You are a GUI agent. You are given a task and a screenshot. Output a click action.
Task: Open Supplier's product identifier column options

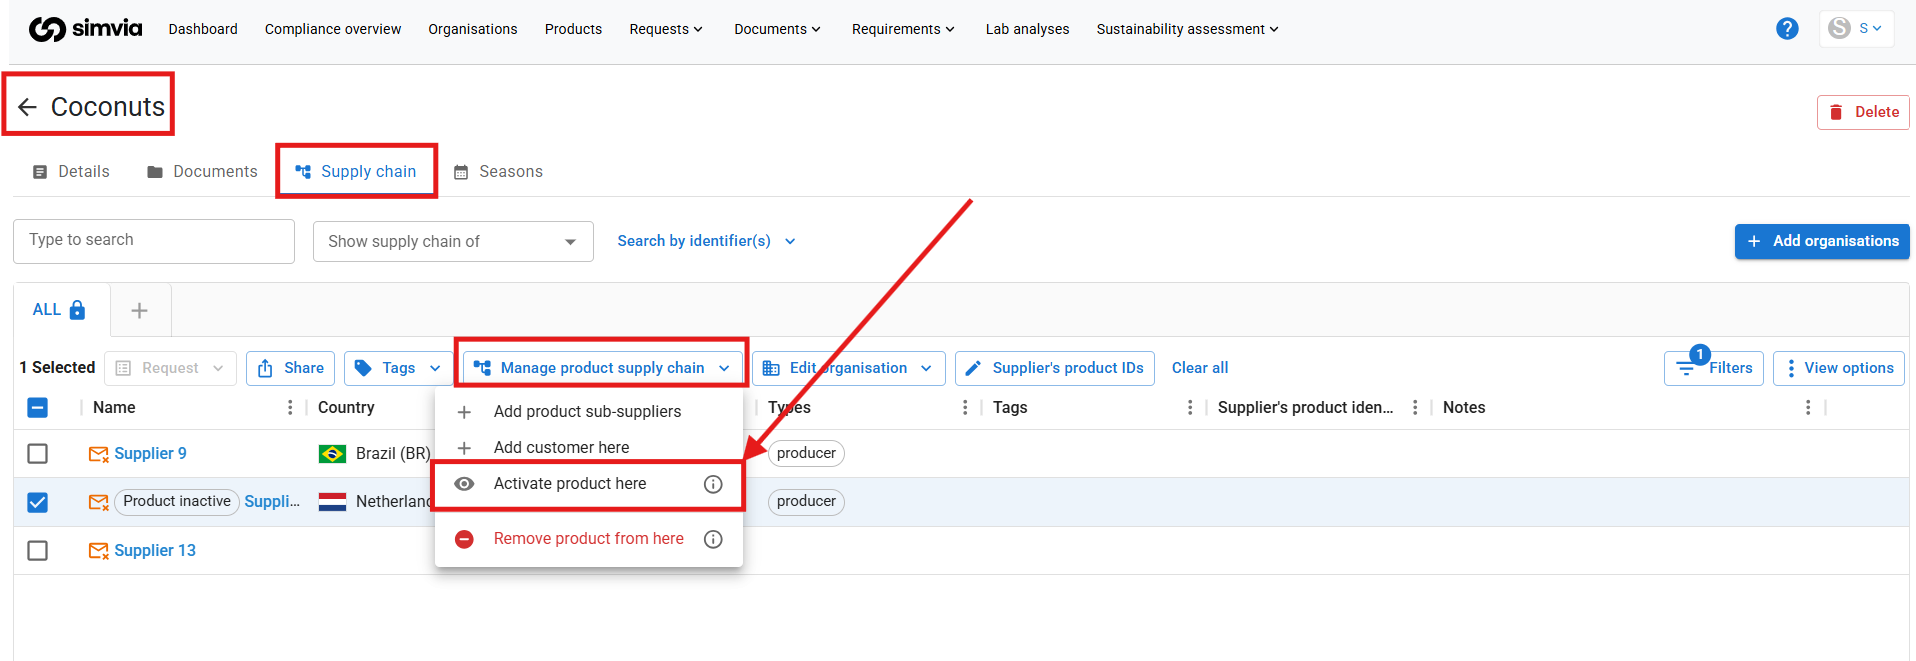[x=1415, y=408]
